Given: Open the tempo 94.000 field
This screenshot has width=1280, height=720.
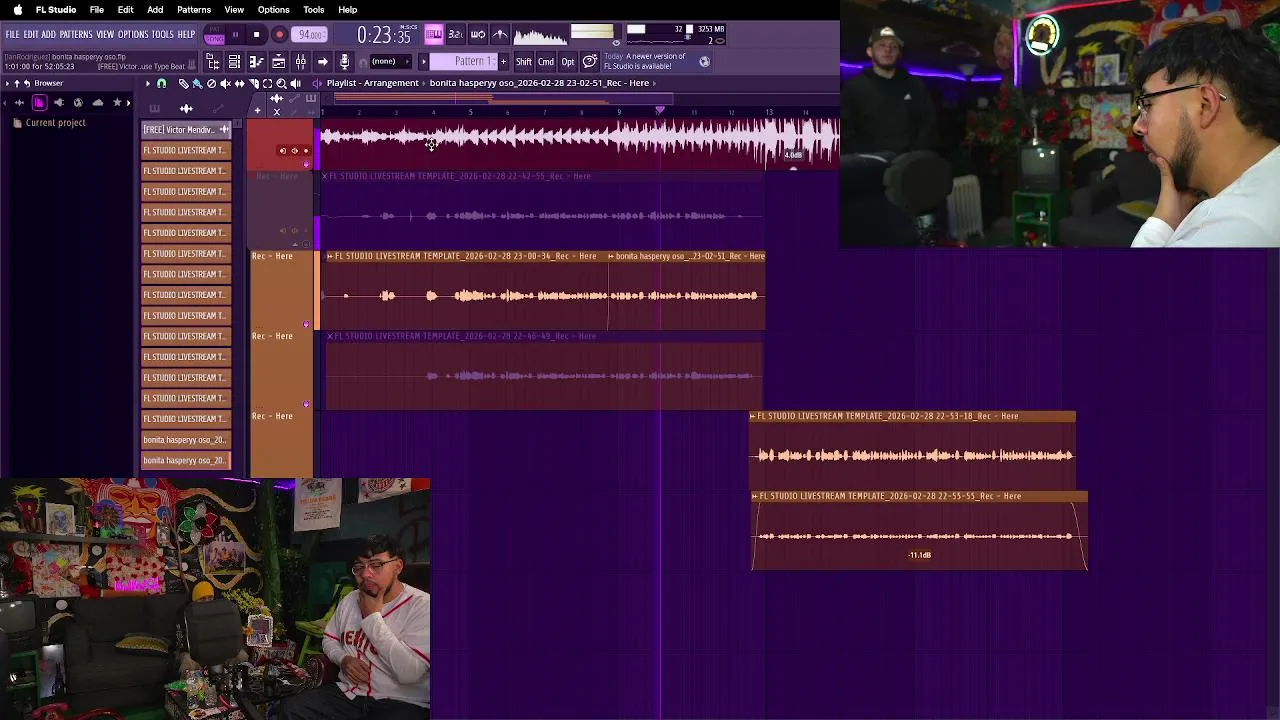Looking at the screenshot, I should point(310,35).
